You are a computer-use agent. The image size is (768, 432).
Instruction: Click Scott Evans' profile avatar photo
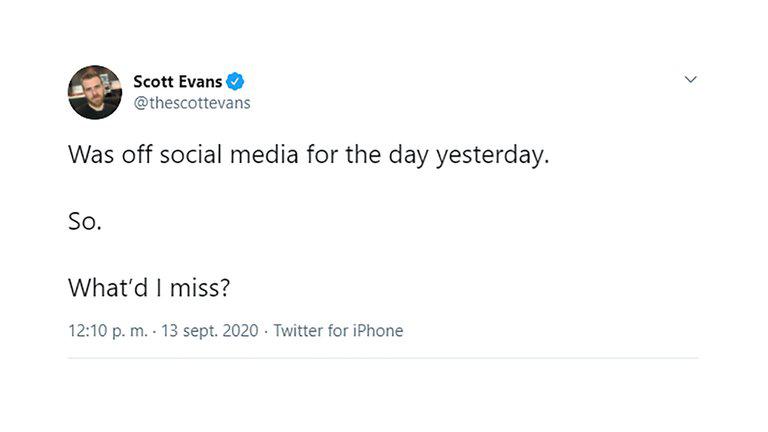[95, 92]
